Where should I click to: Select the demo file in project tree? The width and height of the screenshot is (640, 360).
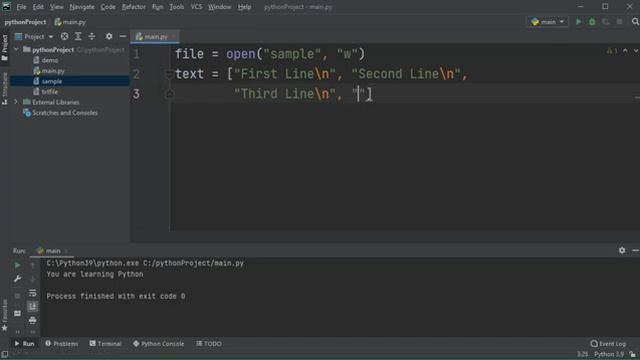[x=49, y=60]
